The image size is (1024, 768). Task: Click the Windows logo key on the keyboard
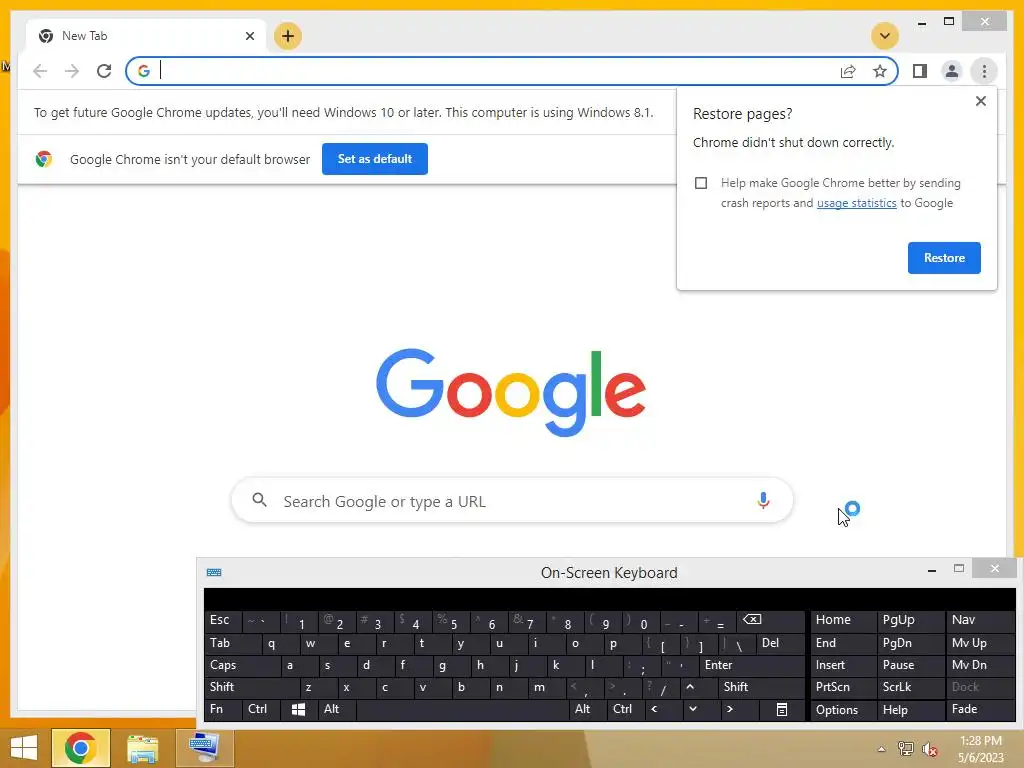click(298, 710)
